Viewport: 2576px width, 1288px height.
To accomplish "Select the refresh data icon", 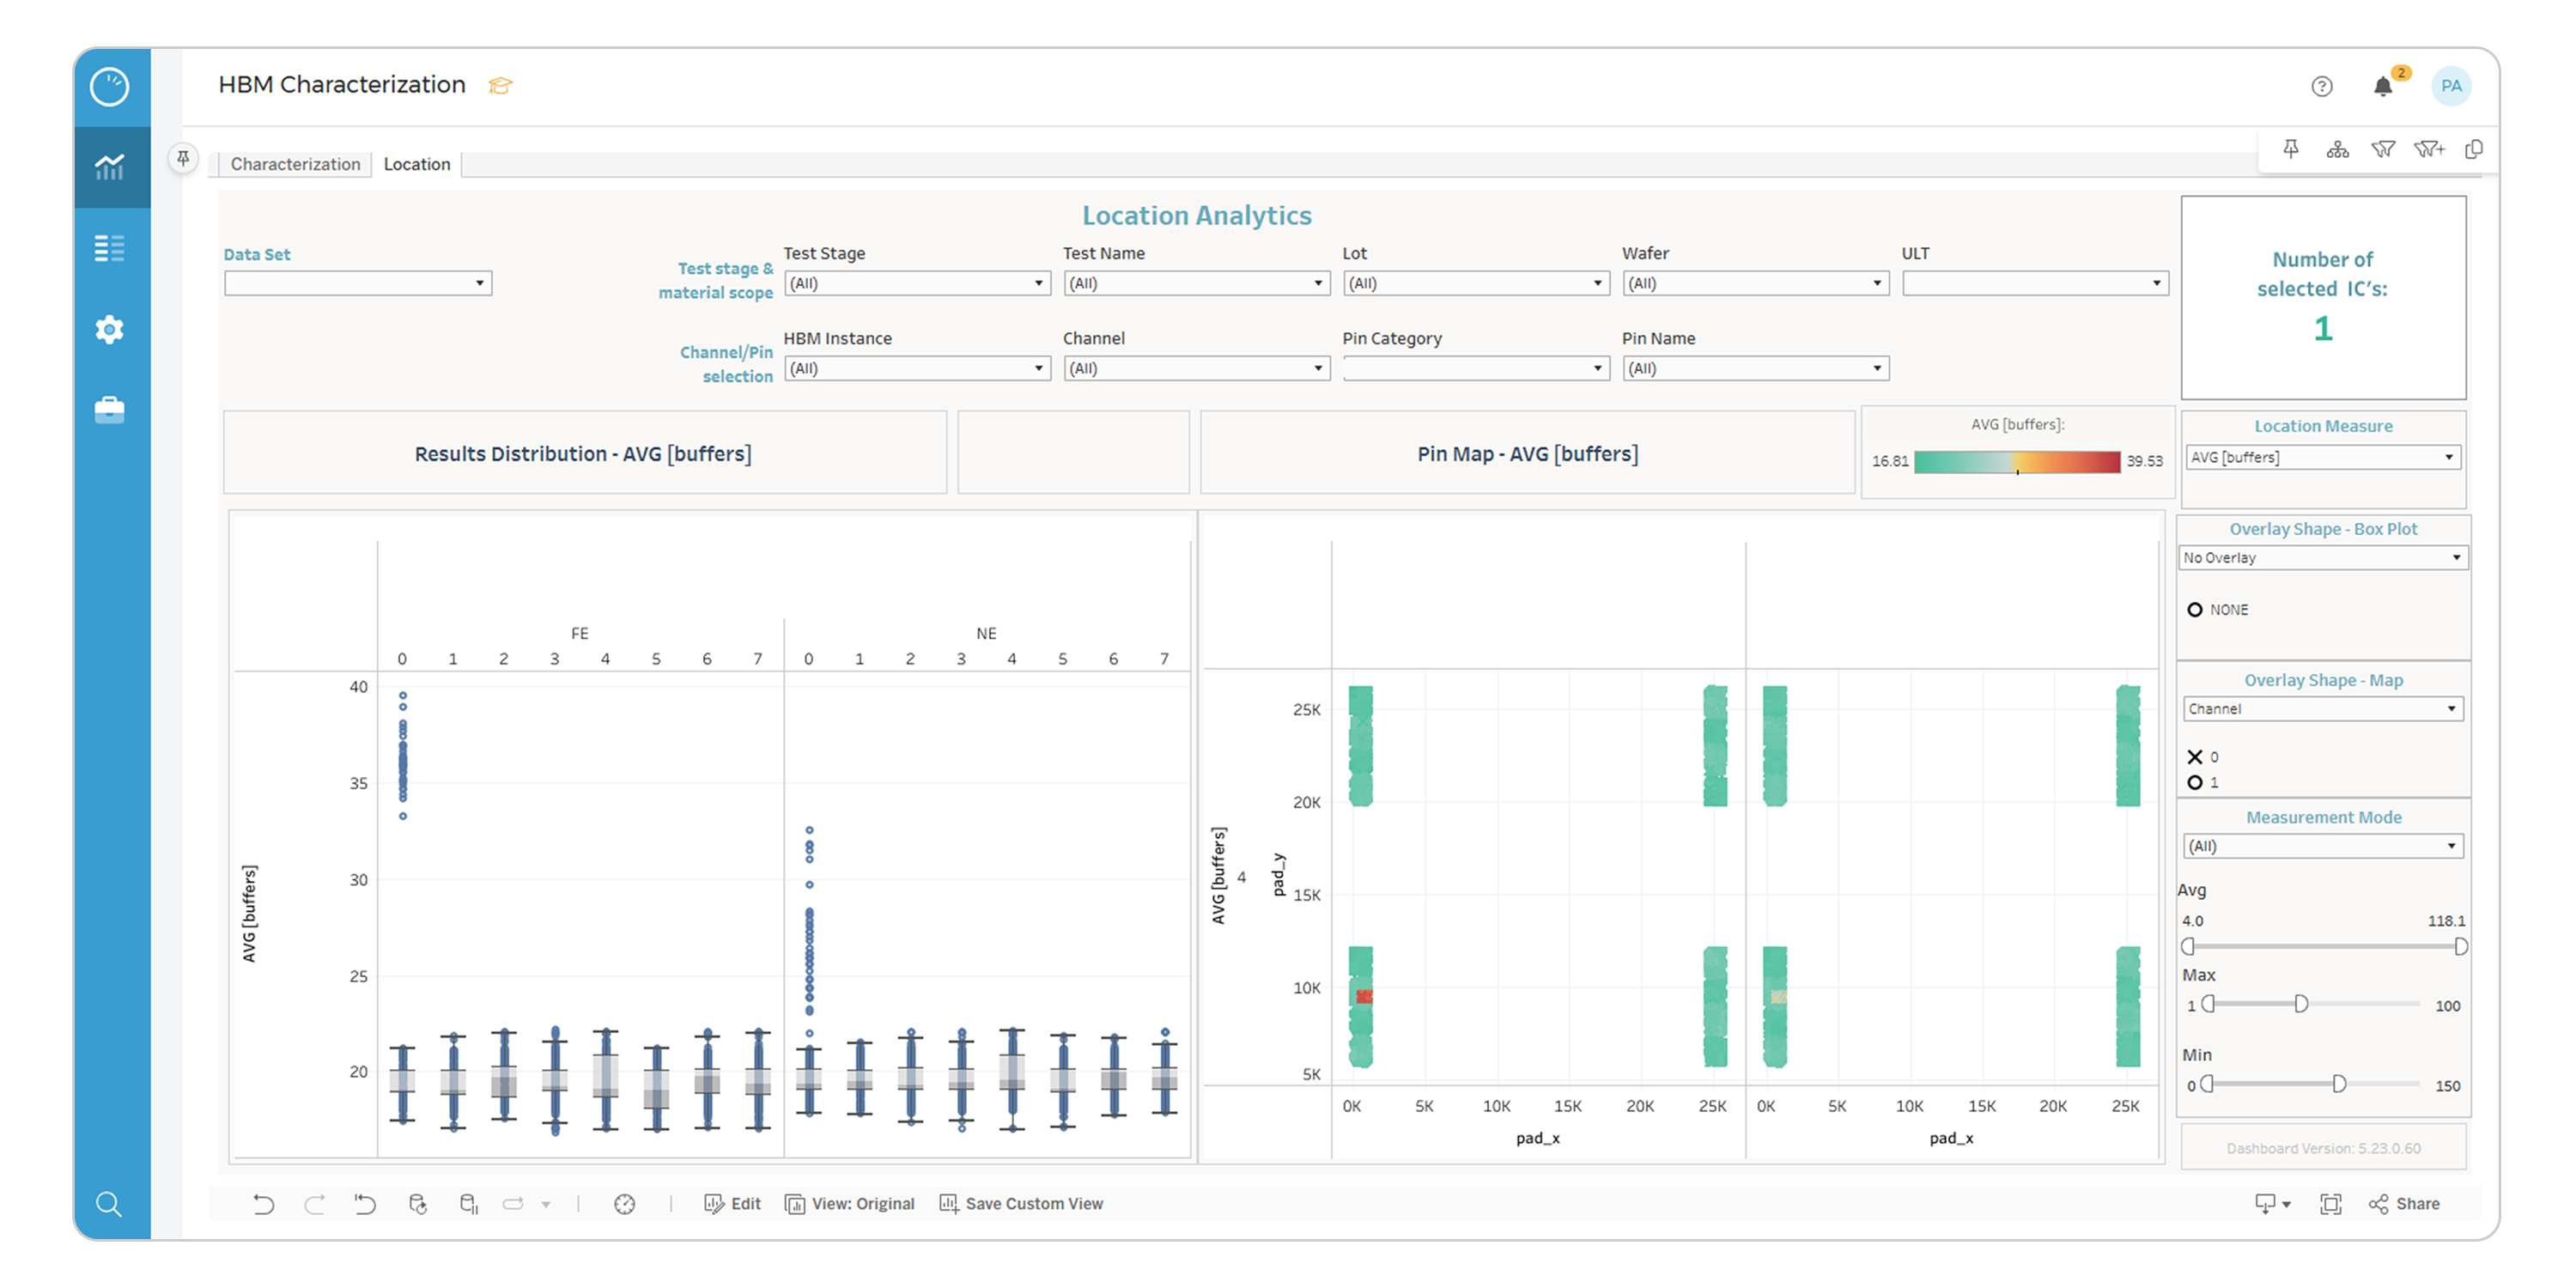I will point(418,1203).
